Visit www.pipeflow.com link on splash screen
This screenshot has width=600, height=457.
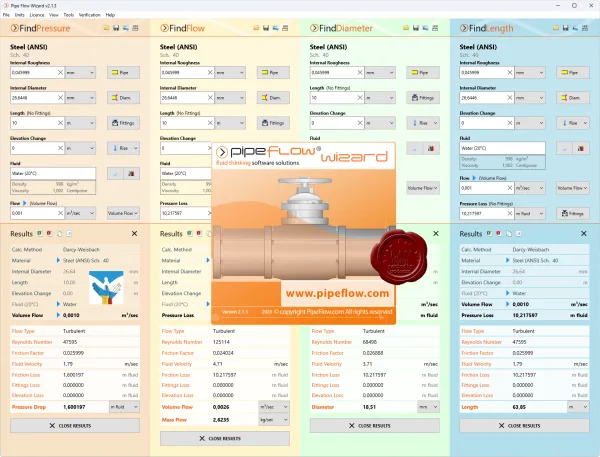point(338,294)
